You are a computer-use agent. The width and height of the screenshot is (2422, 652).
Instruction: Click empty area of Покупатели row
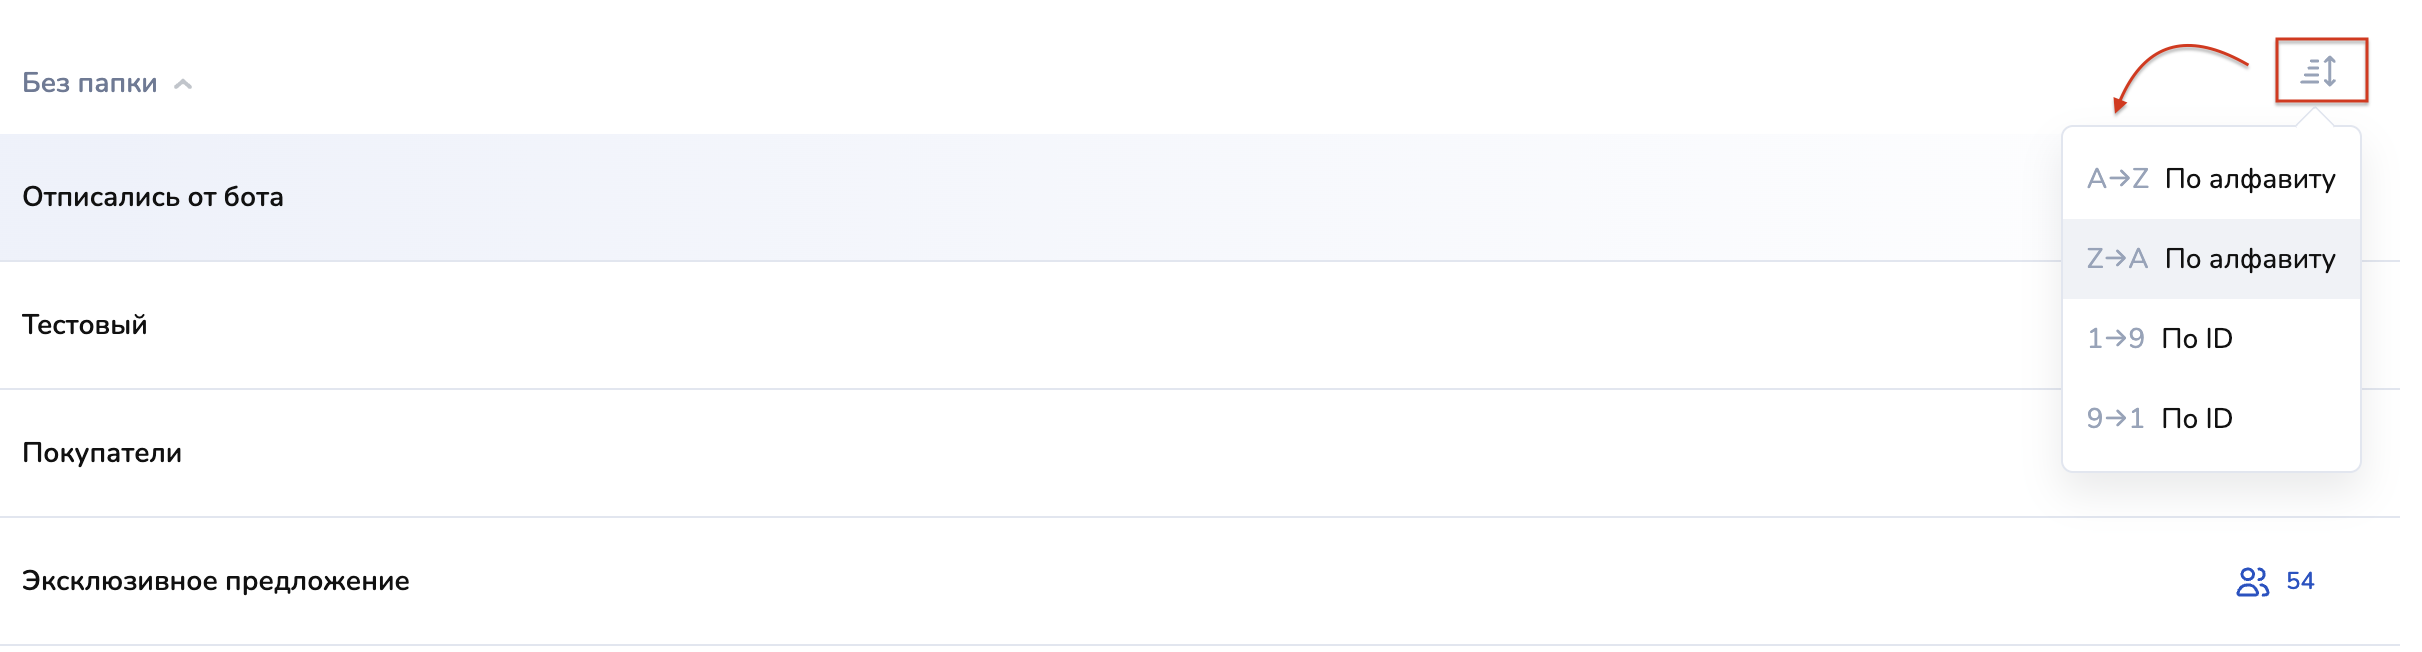1000,453
